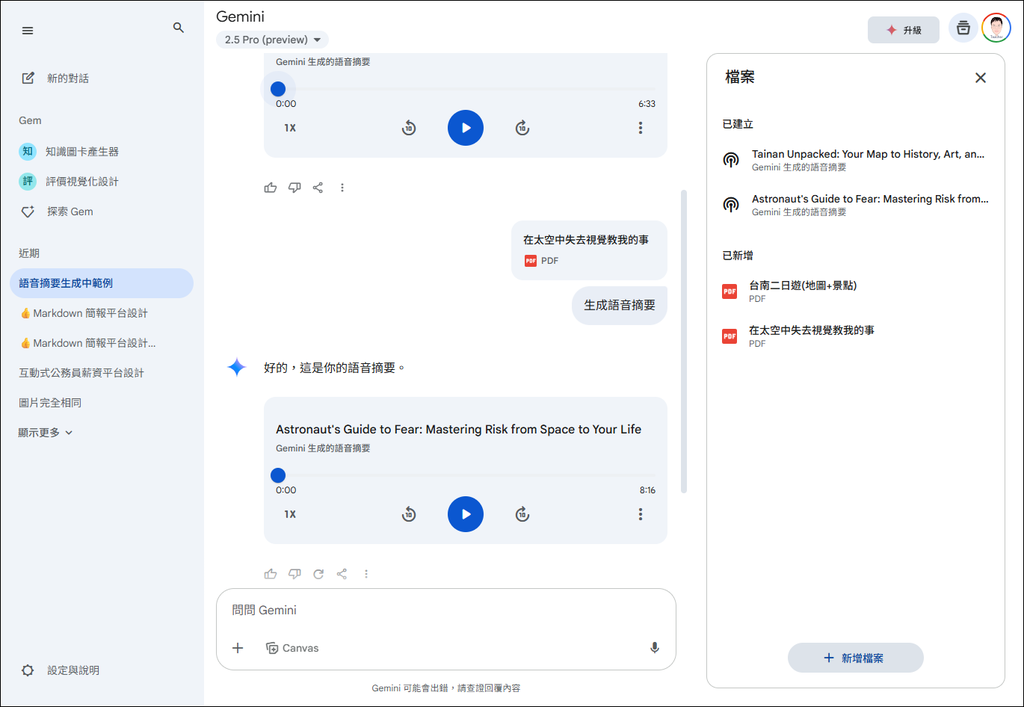Click the microphone voice input icon
Image resolution: width=1024 pixels, height=707 pixels.
[x=654, y=648]
